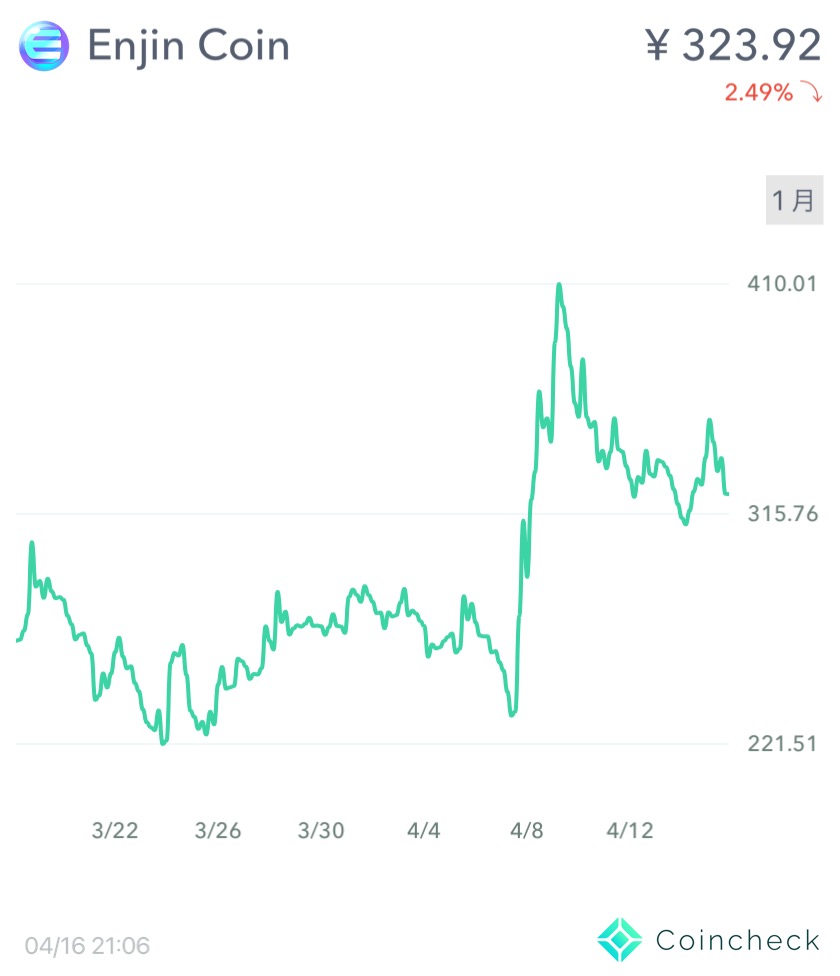Click the rightmost end of the chart line
The height and width of the screenshot is (976, 840).
click(727, 493)
